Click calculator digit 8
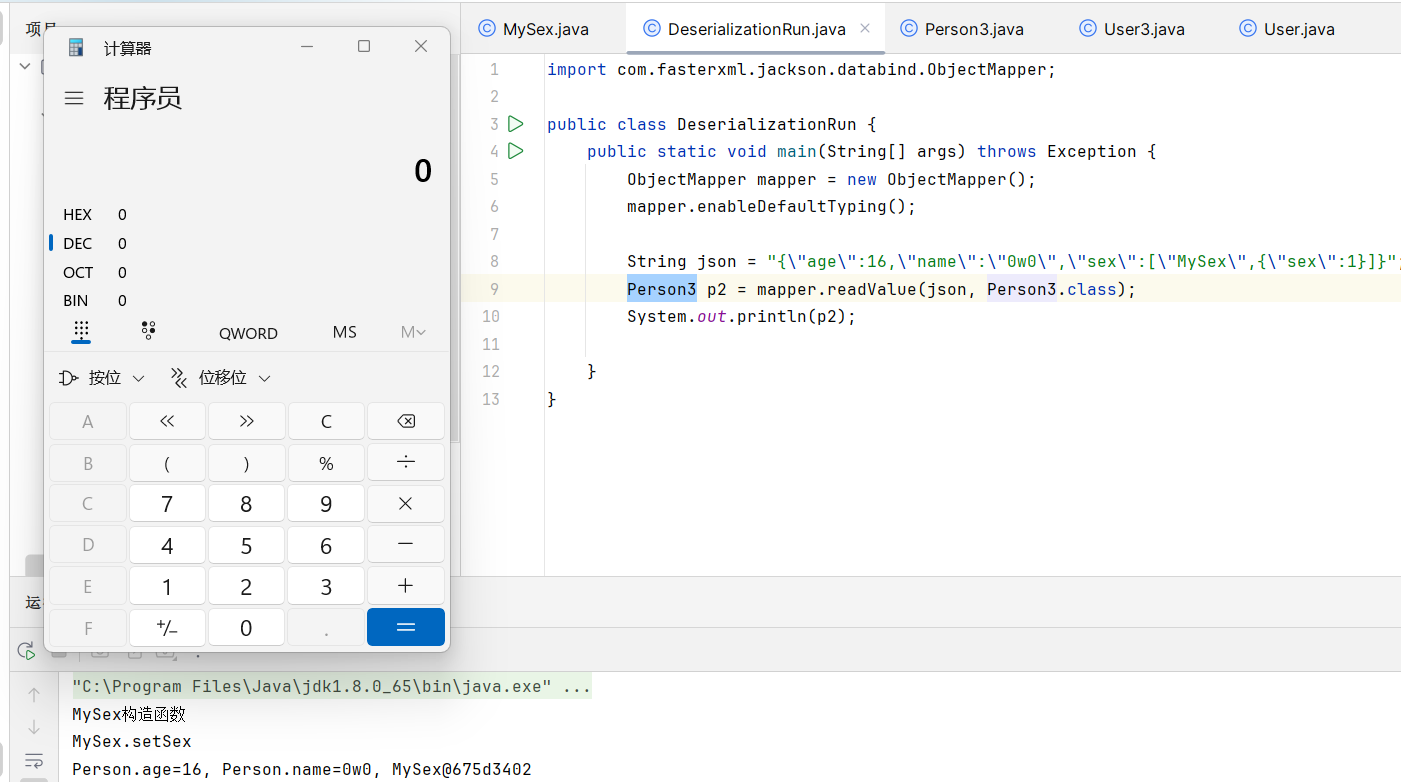Viewport: 1401px width, 782px height. (x=246, y=504)
